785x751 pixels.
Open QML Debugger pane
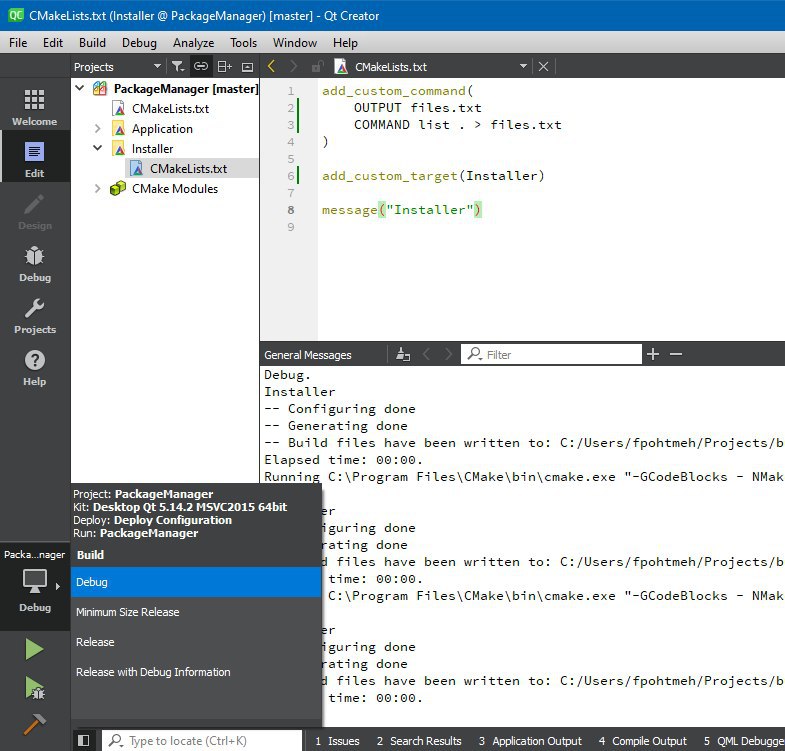click(x=743, y=740)
